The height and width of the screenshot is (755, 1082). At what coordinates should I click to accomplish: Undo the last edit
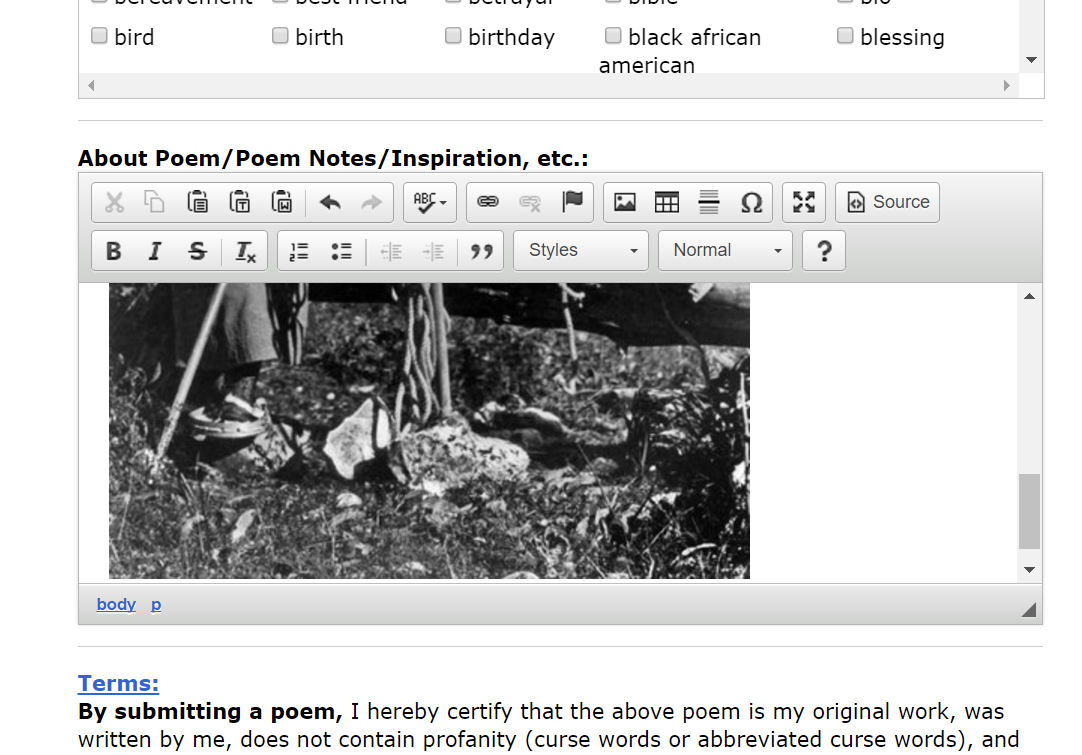tap(331, 202)
